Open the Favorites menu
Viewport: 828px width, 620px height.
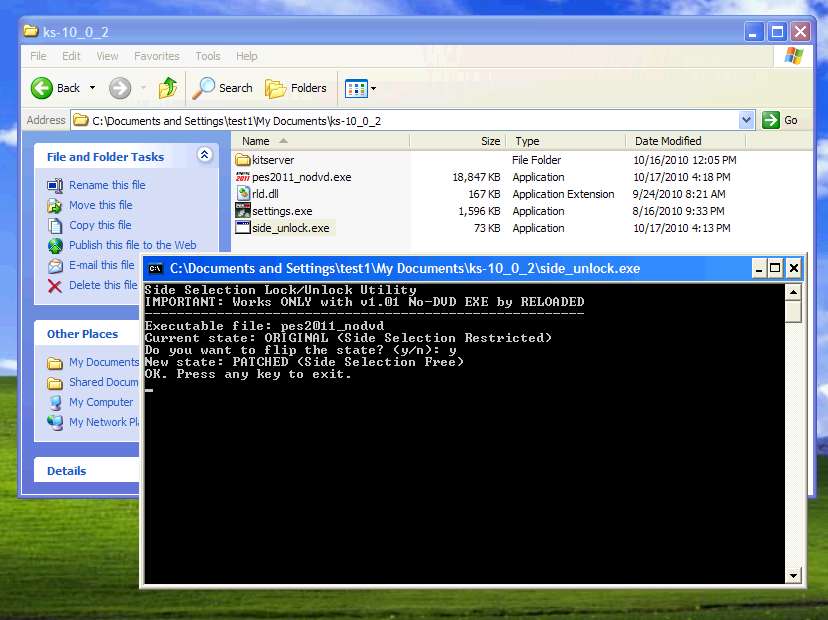157,56
